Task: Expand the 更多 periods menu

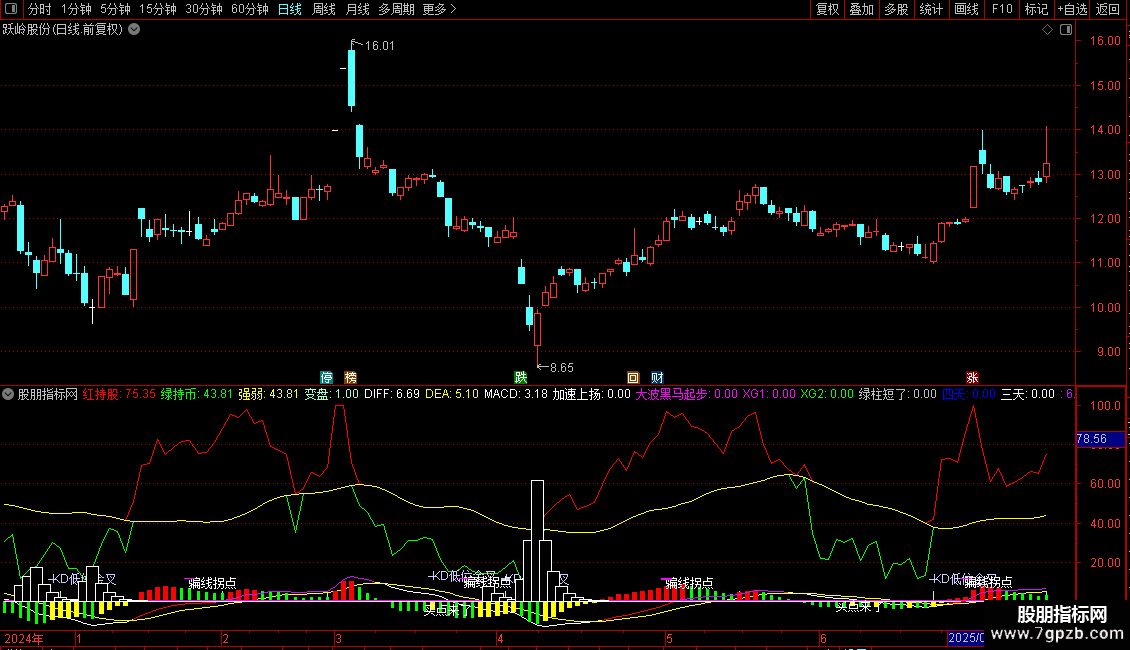Action: point(439,9)
